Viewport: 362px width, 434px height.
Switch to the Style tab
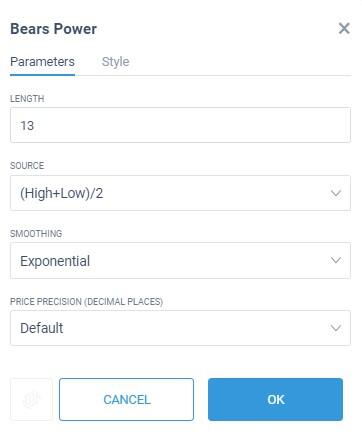click(115, 62)
